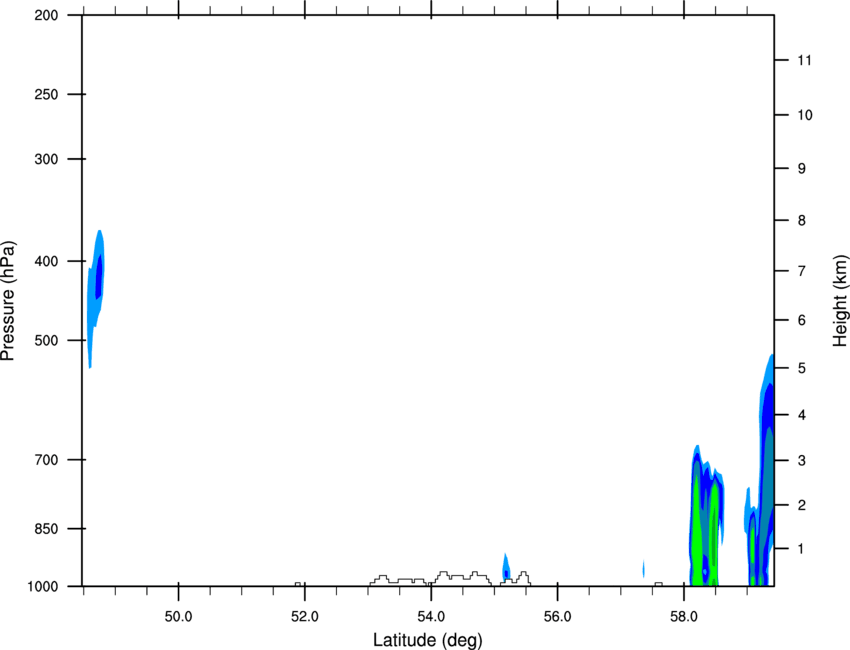Click the 1 km height label
This screenshot has width=850, height=650.
pos(802,549)
